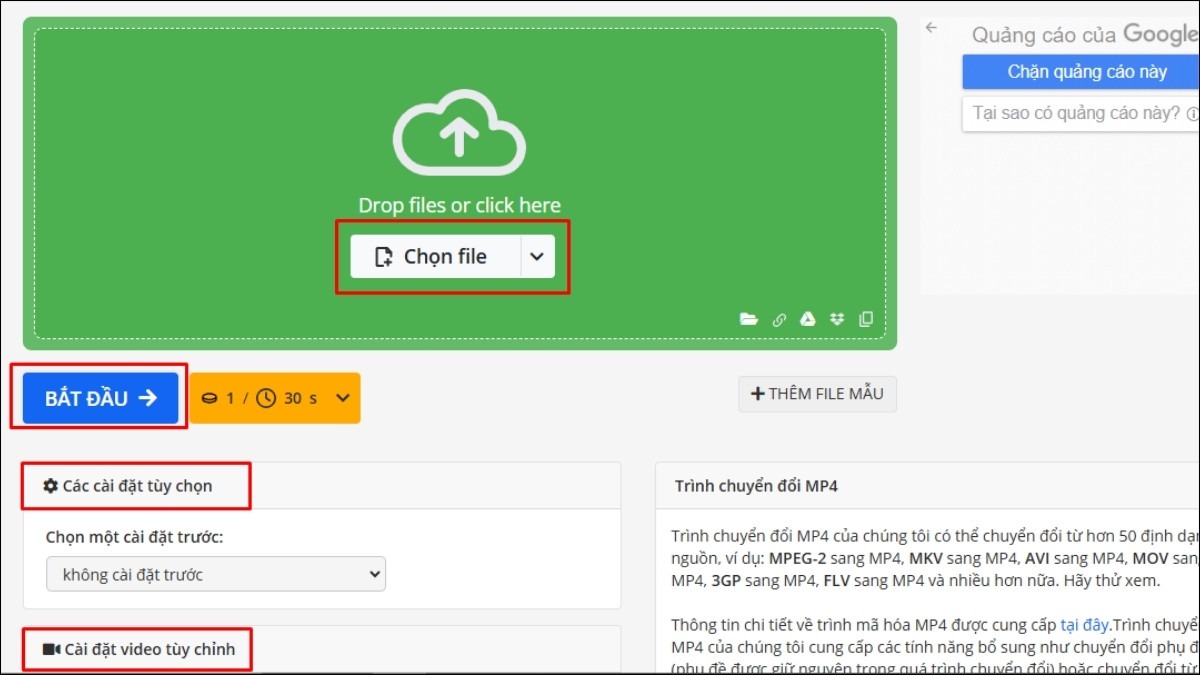Click "Quảng cáo của Google" text
1200x675 pixels.
1085,34
